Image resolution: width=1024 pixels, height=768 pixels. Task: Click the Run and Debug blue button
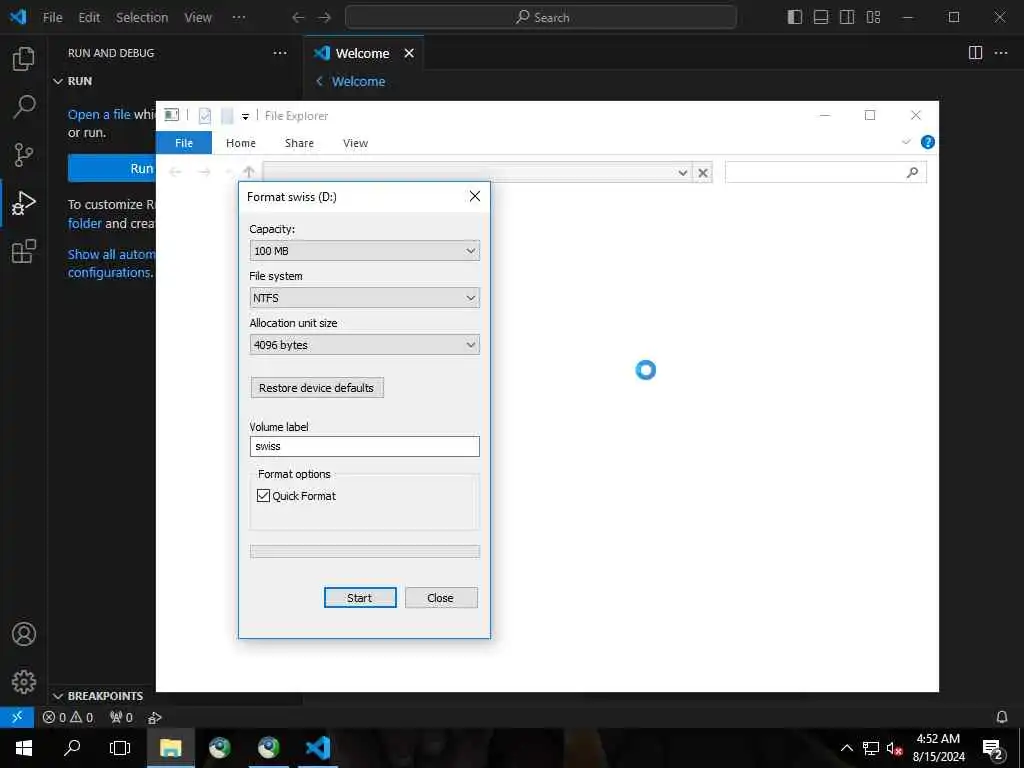(x=112, y=168)
